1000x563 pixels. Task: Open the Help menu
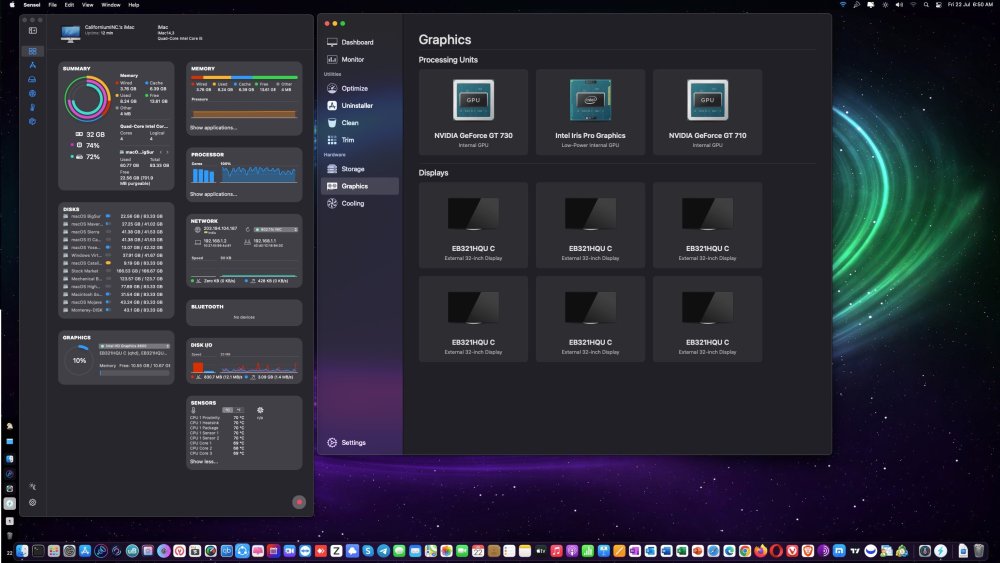(x=134, y=4)
